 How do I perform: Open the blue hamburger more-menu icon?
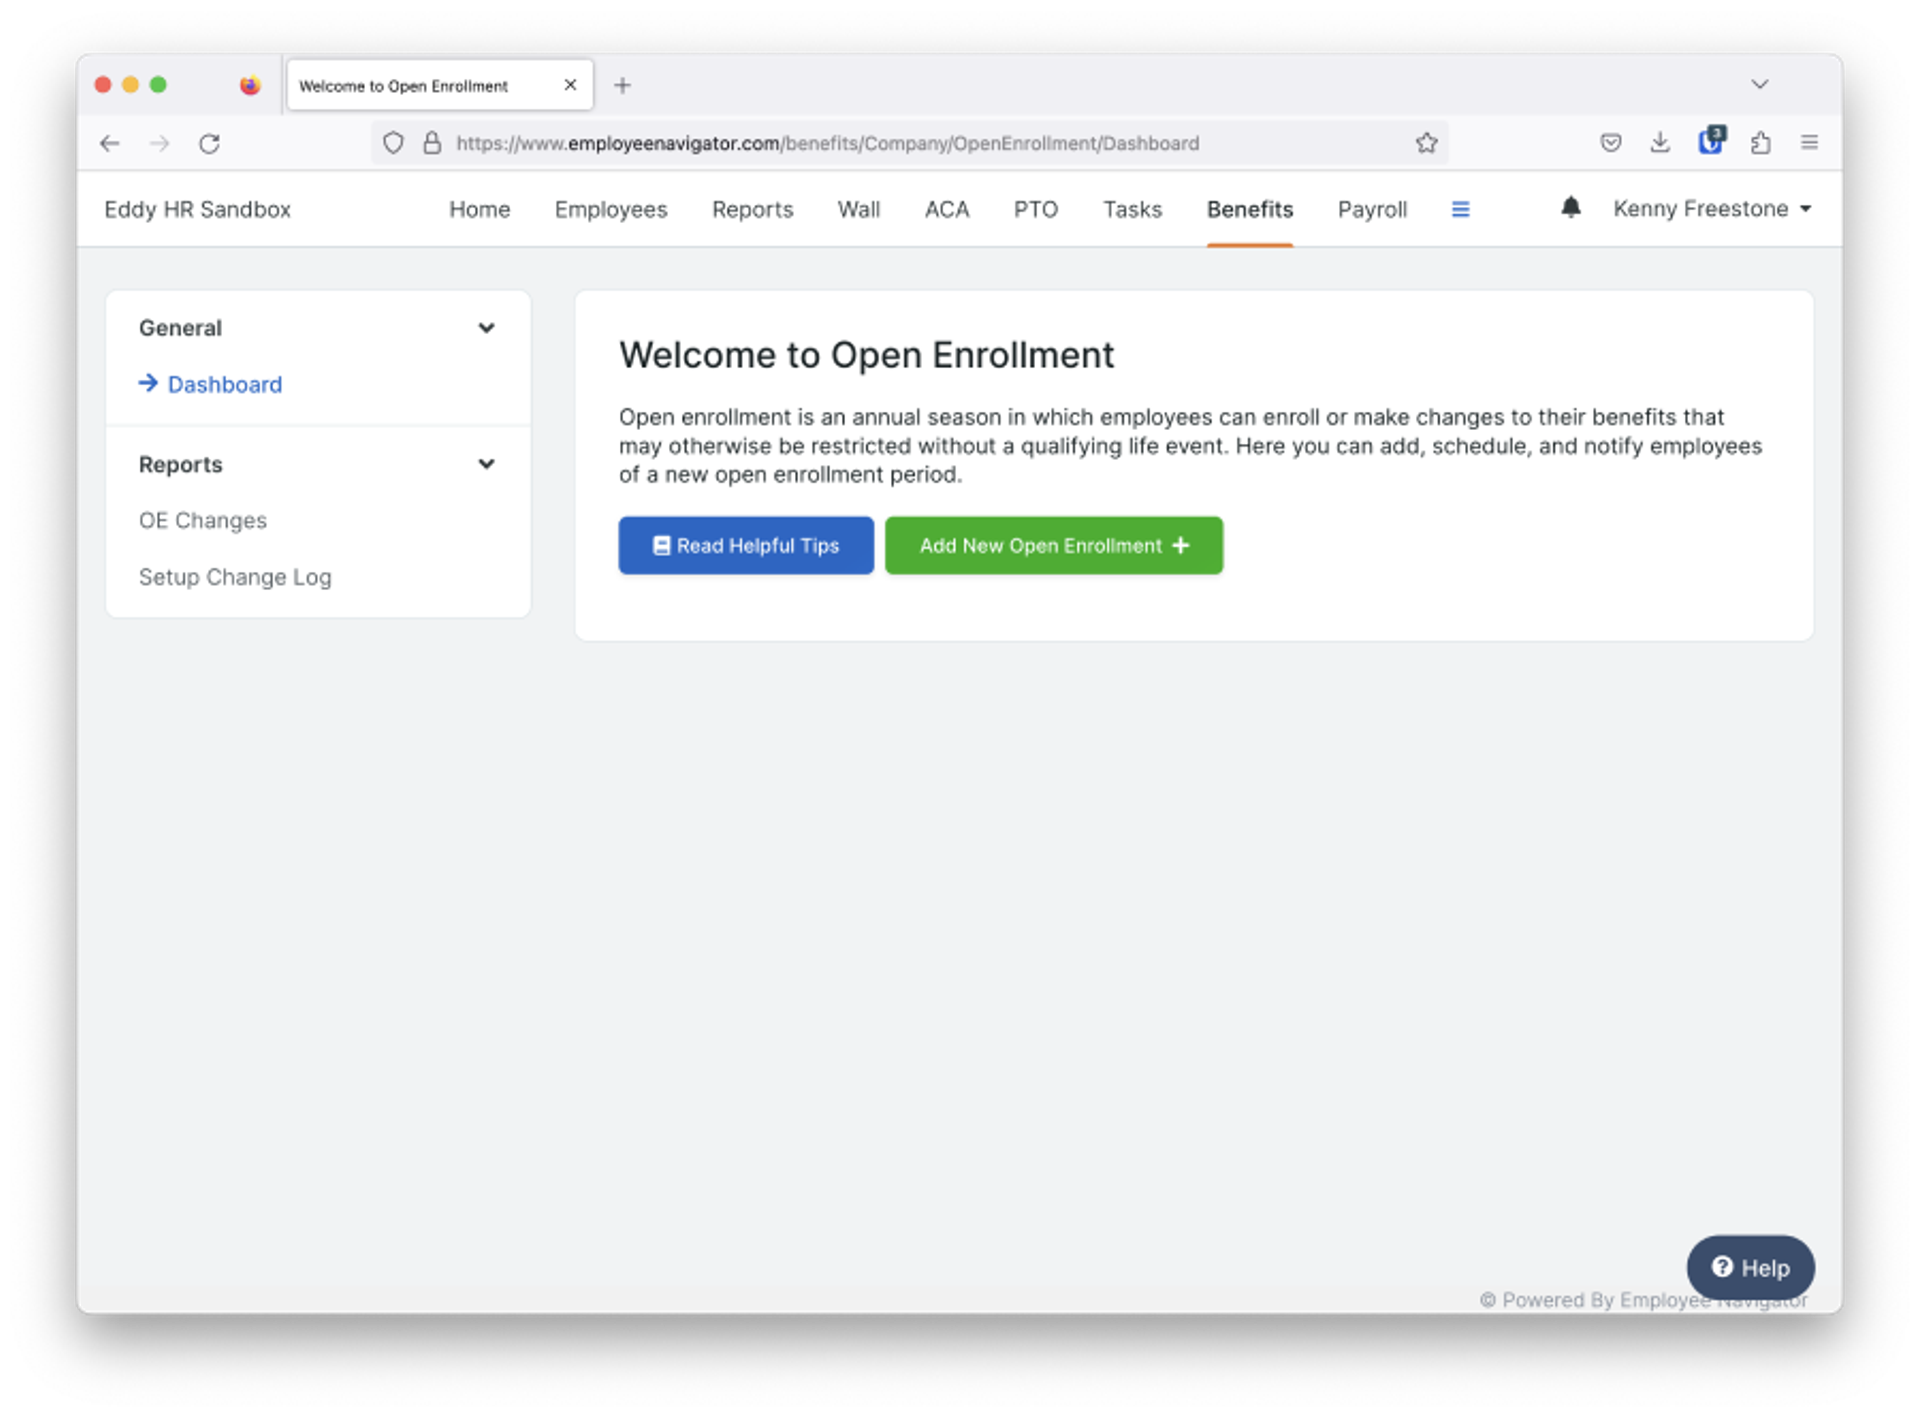pyautogui.click(x=1460, y=210)
